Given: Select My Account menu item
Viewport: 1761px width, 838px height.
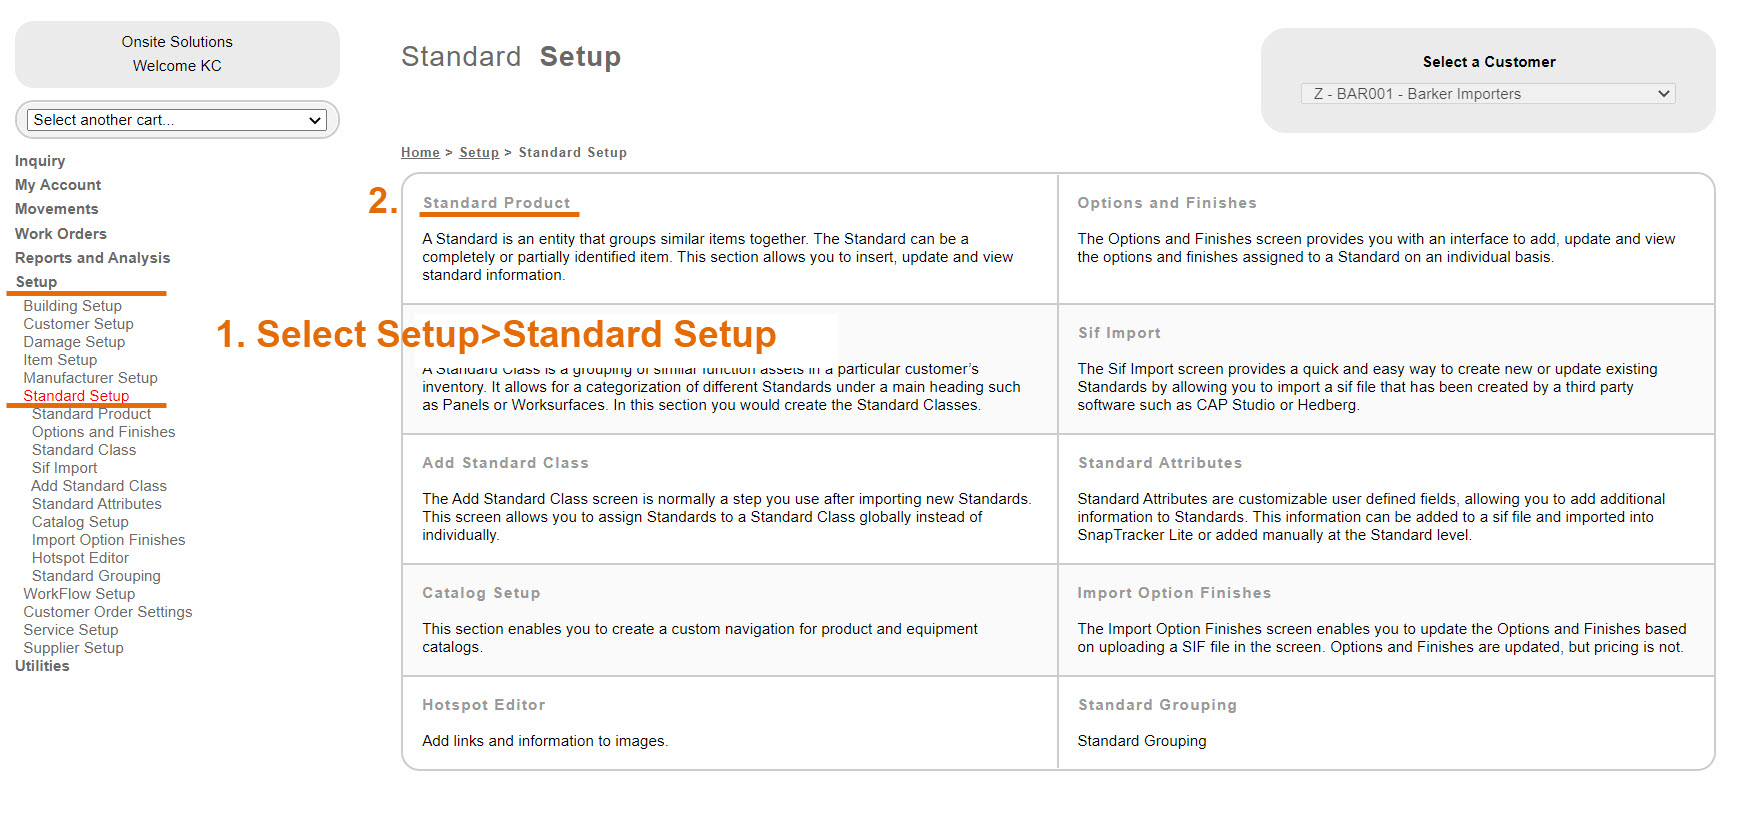Looking at the screenshot, I should (58, 185).
